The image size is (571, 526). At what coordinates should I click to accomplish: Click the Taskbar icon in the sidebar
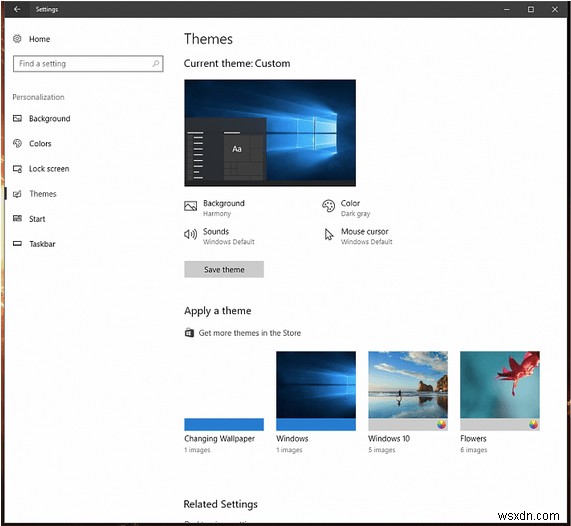[x=17, y=244]
